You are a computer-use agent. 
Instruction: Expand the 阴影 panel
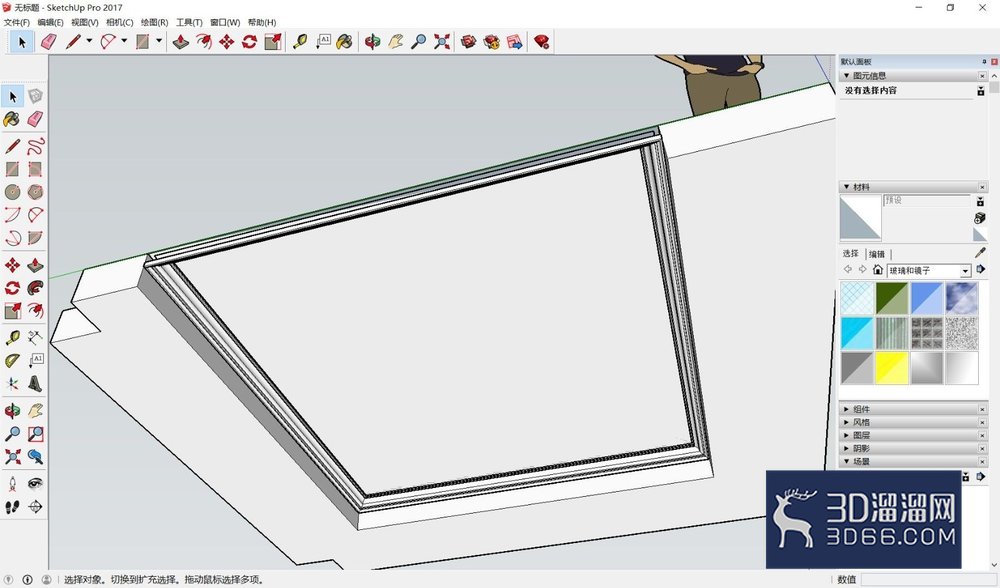click(x=846, y=448)
